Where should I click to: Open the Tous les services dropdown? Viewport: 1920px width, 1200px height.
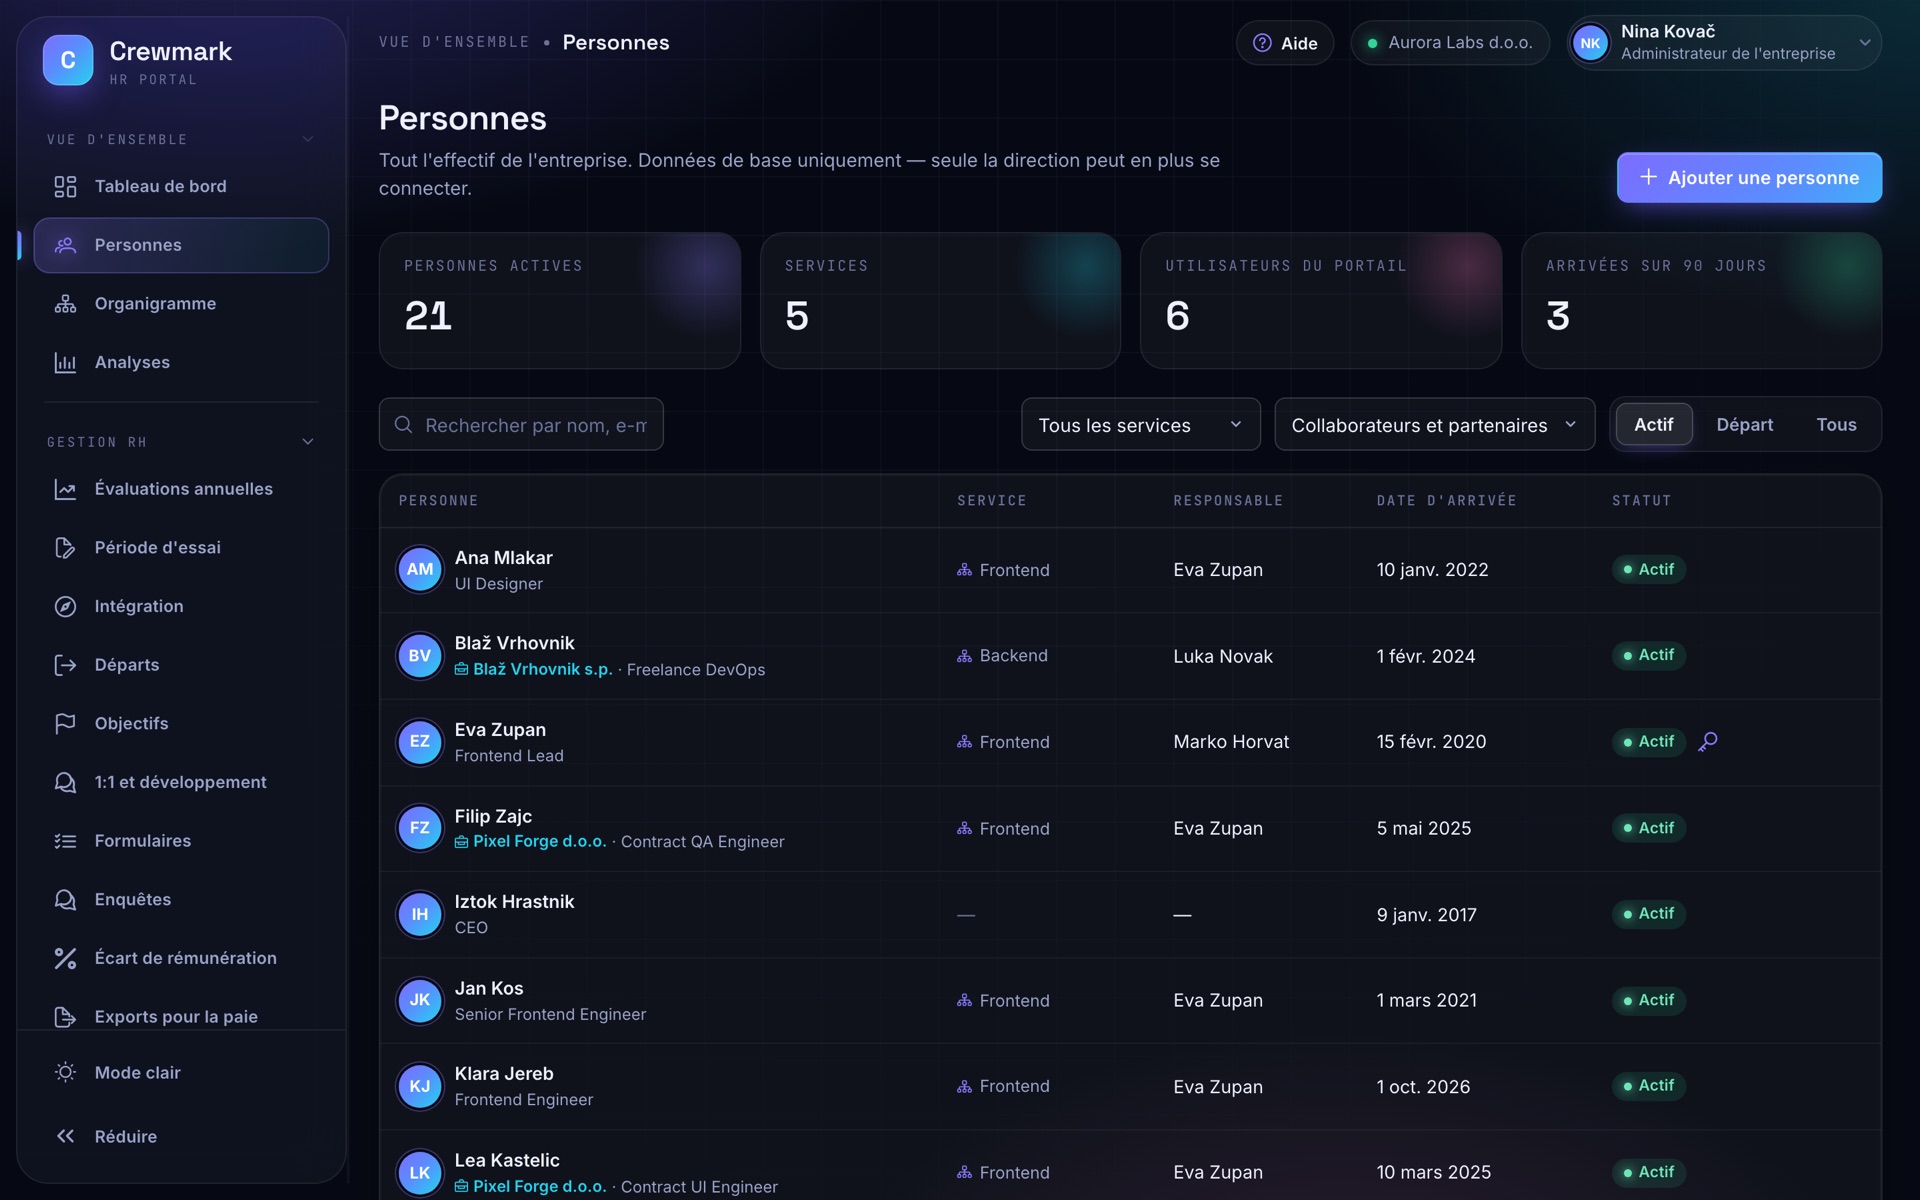pyautogui.click(x=1140, y=425)
